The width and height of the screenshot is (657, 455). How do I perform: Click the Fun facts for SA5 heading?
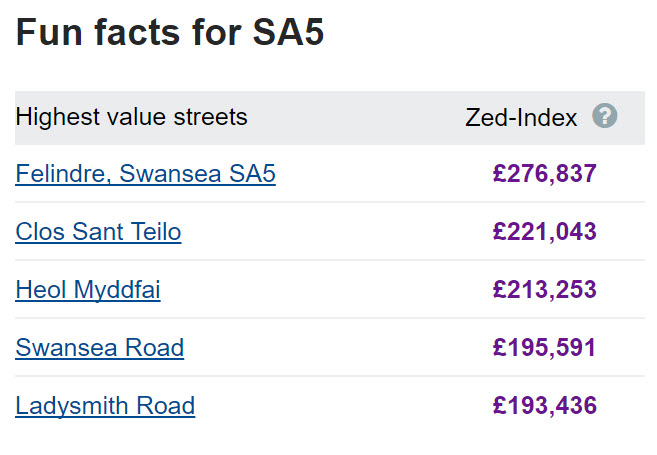[x=170, y=32]
